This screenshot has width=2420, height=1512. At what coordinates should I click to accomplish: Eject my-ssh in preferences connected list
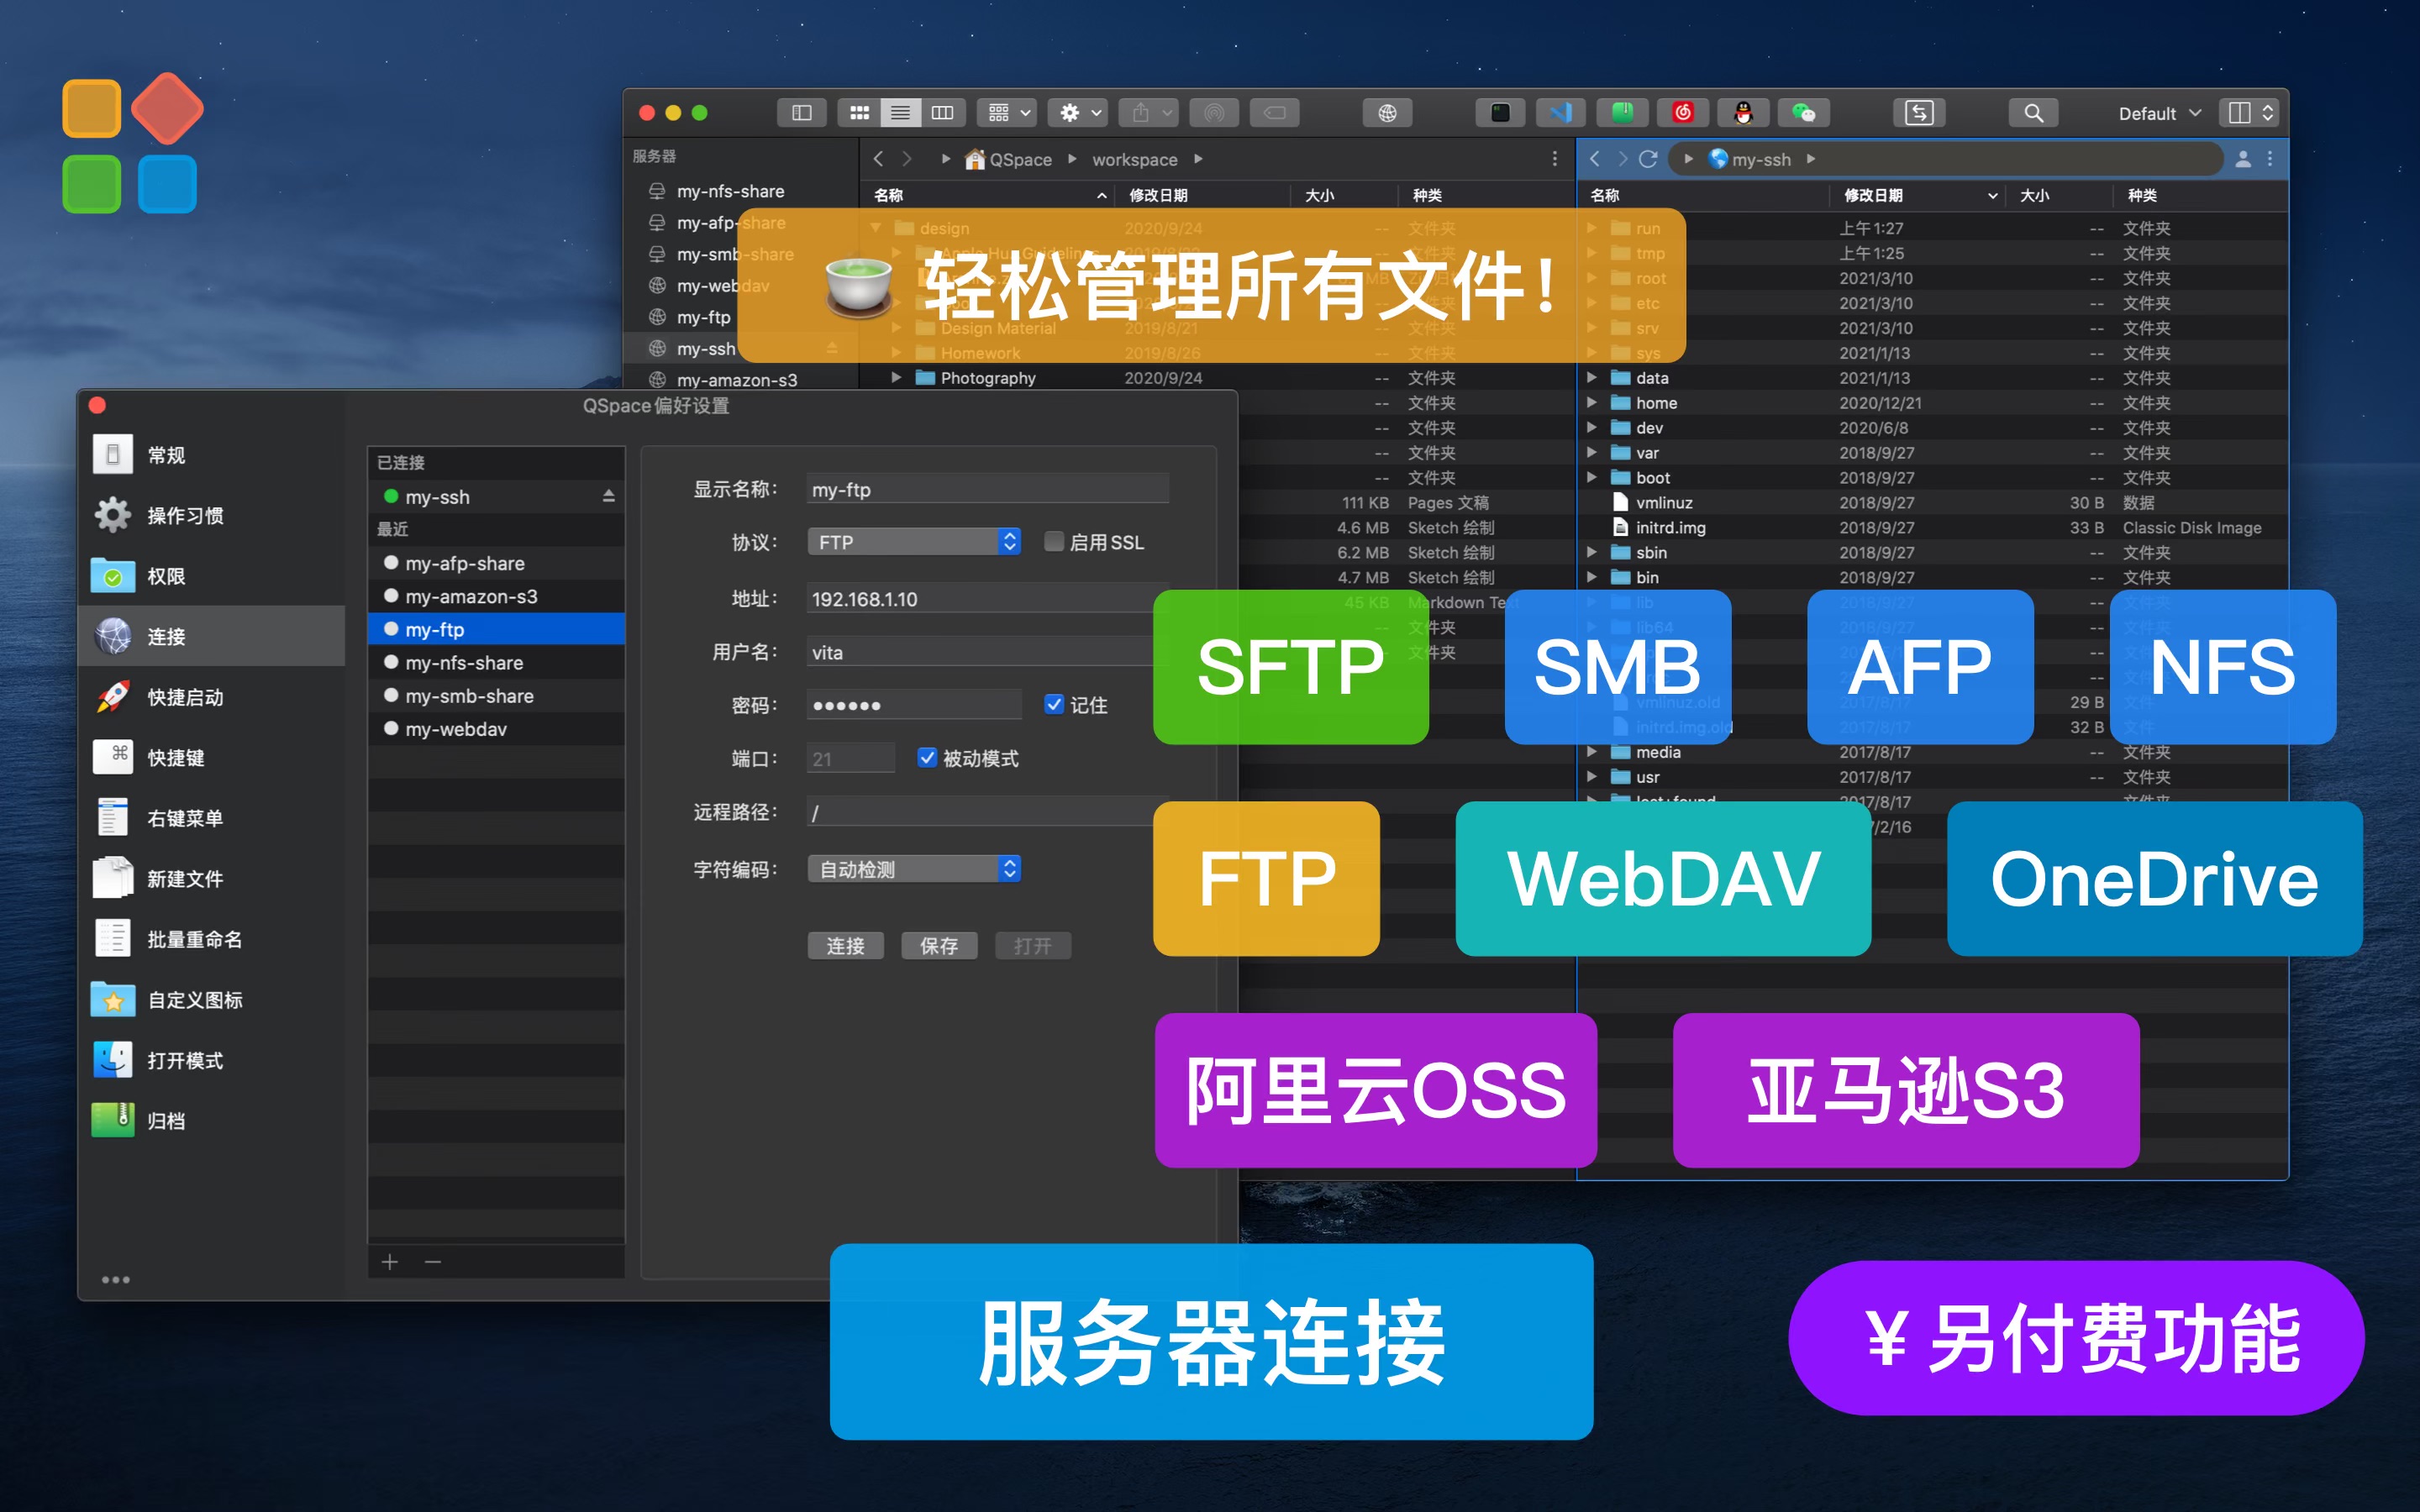(608, 497)
